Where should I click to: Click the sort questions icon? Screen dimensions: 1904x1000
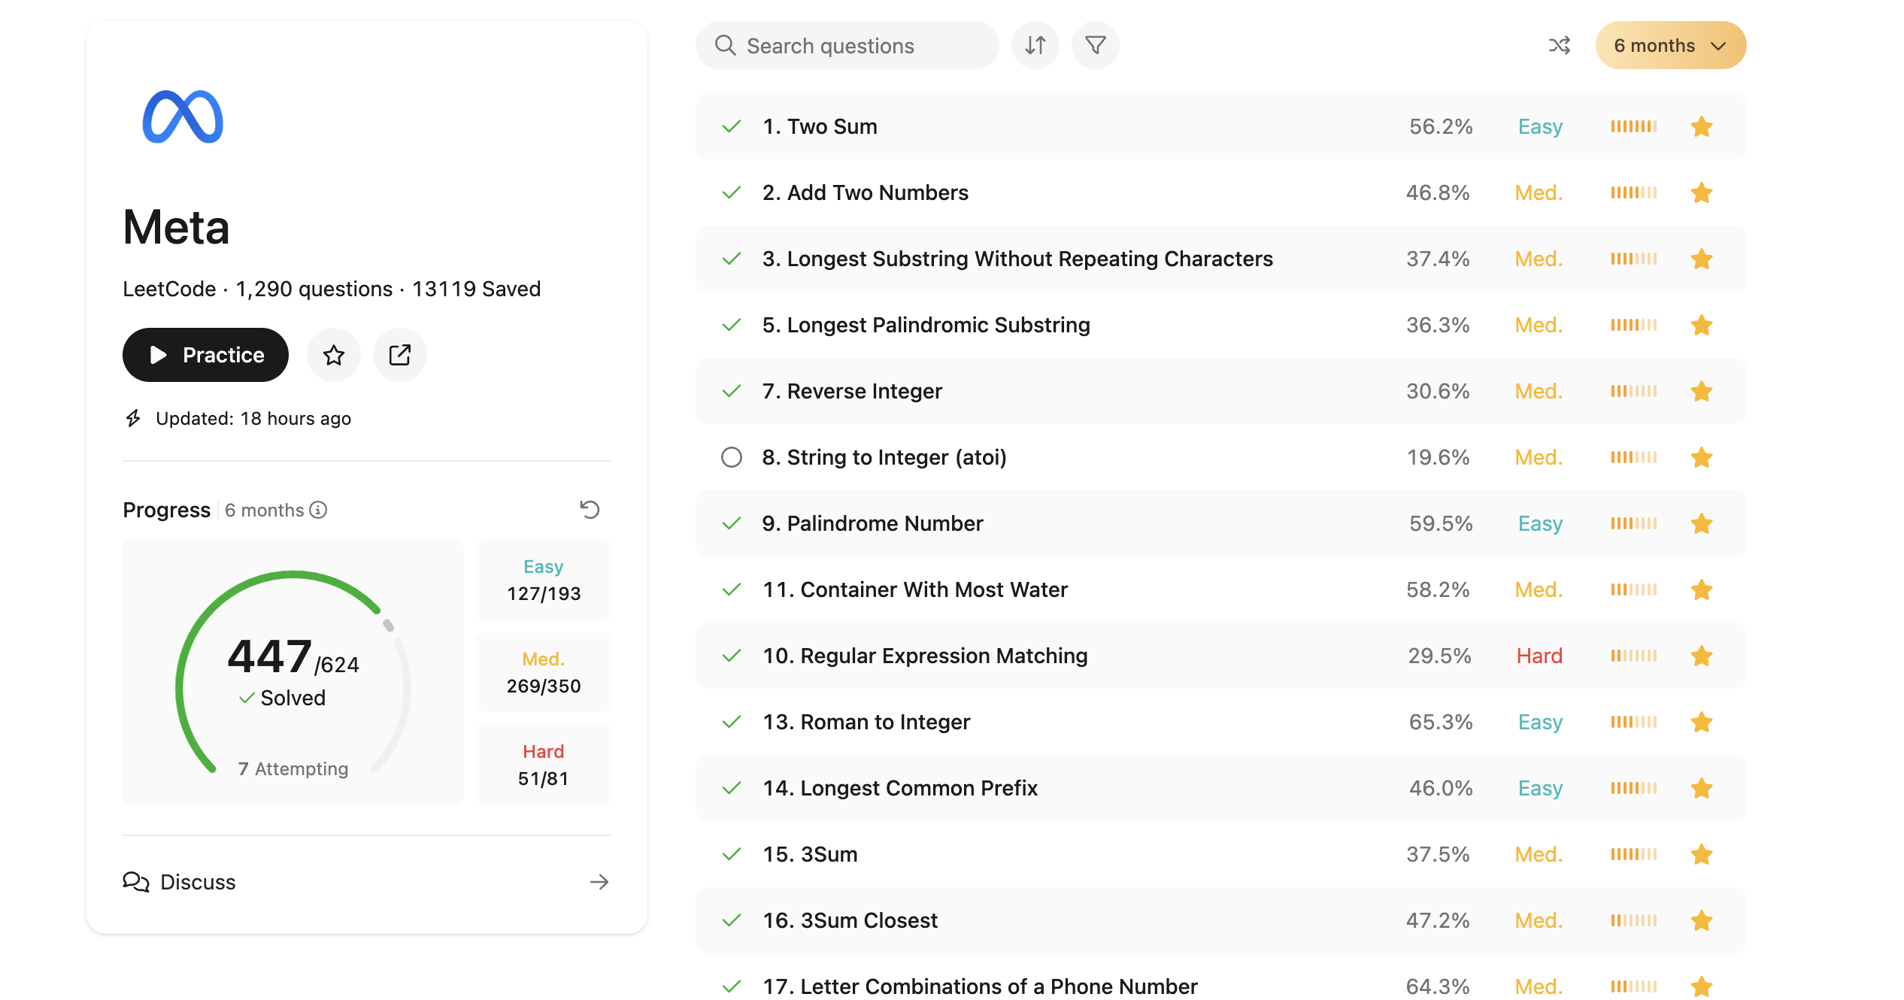click(1035, 46)
